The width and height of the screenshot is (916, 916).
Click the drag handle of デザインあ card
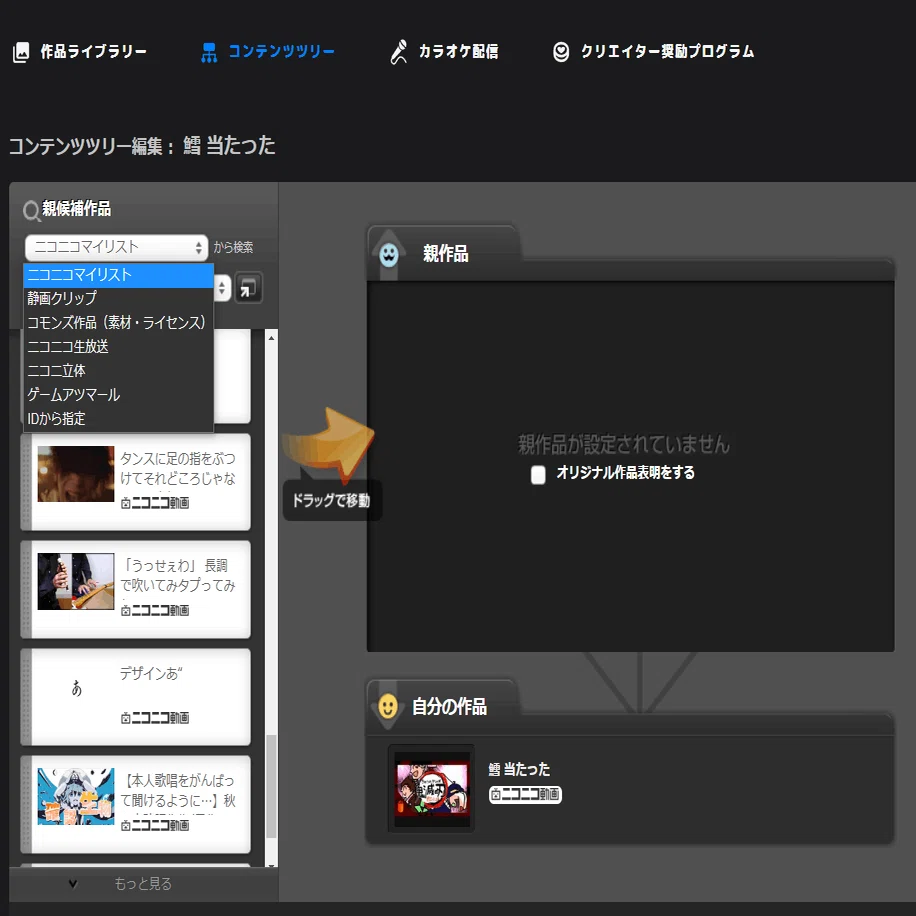(x=26, y=697)
